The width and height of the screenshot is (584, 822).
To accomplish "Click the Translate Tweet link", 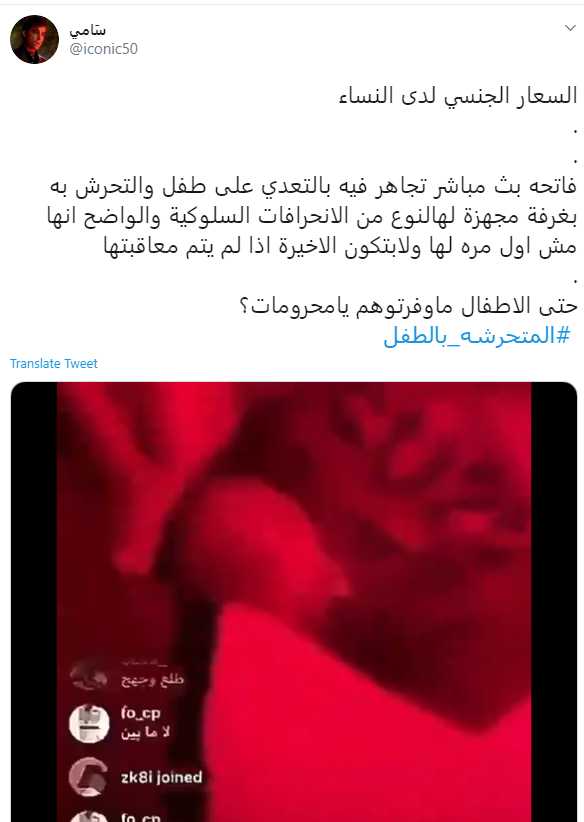I will (53, 363).
